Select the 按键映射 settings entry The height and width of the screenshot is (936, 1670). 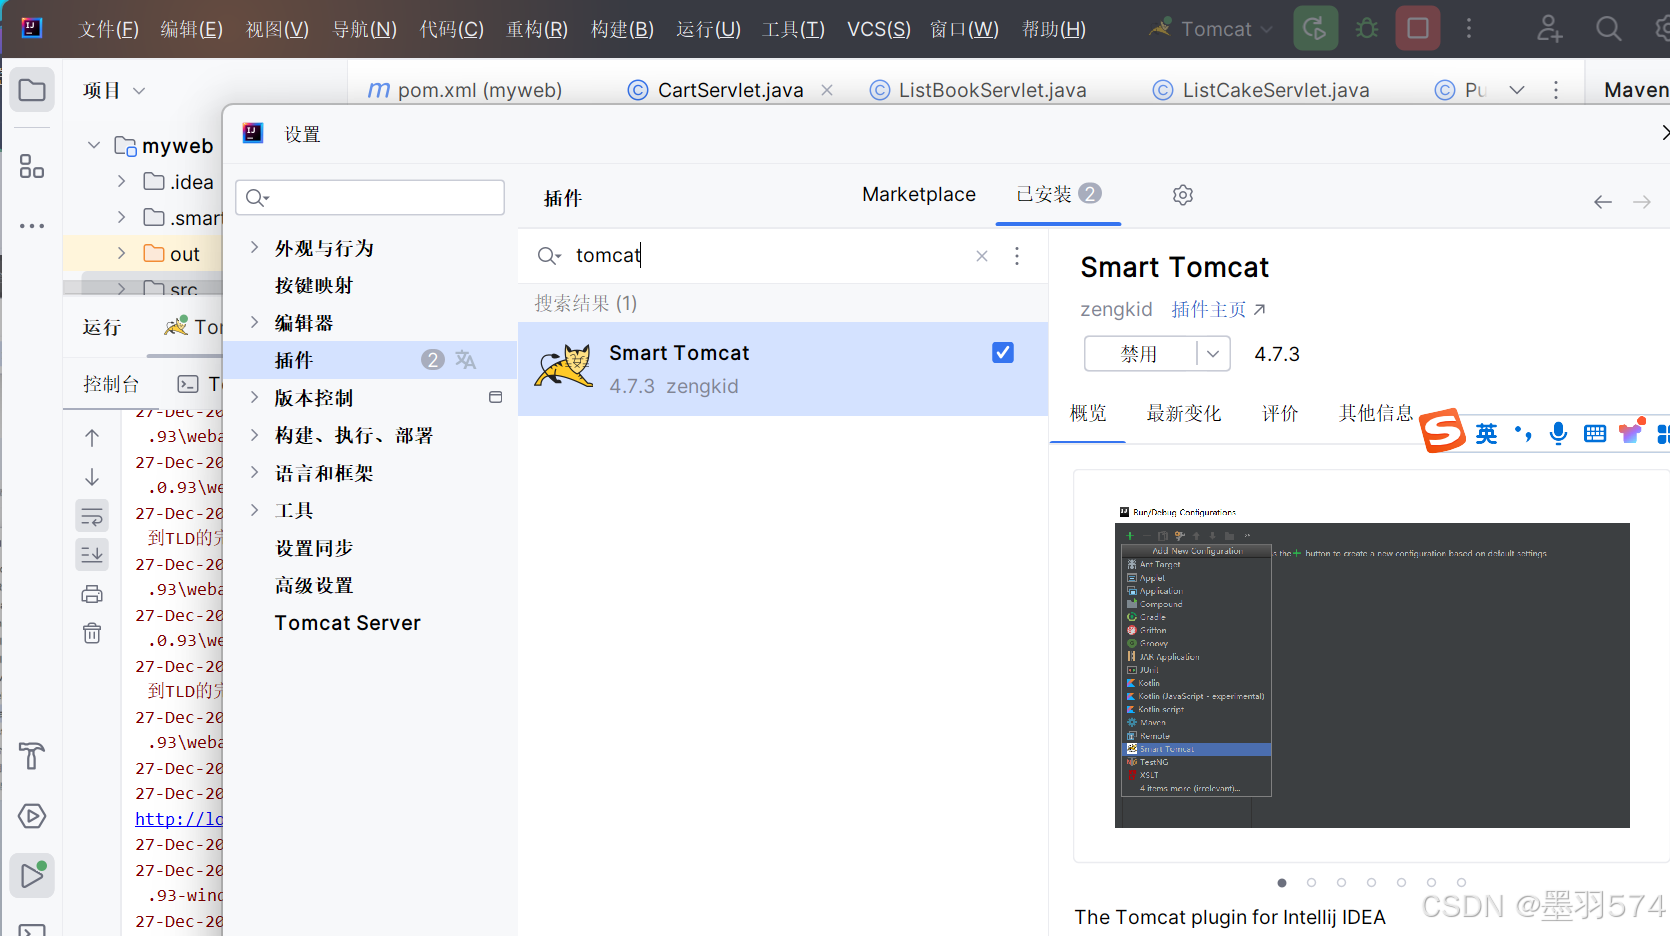coord(314,285)
